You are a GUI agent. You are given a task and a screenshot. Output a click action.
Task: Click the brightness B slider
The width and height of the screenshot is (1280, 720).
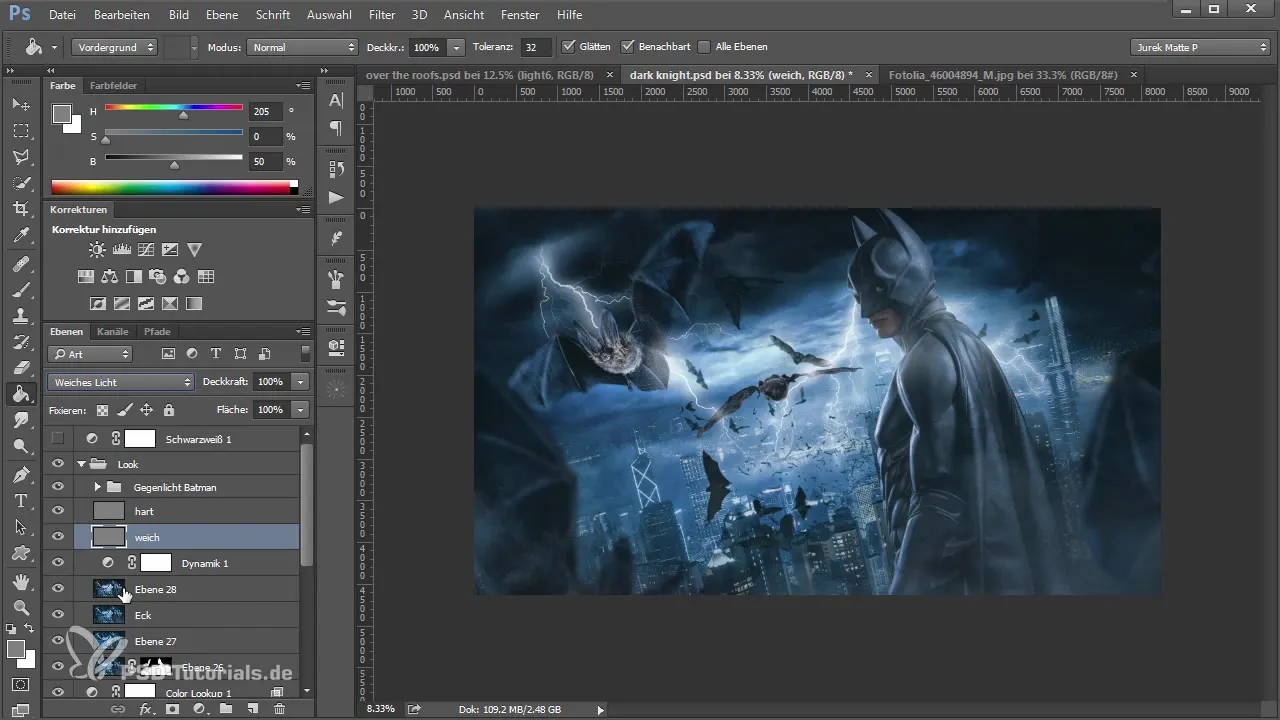174,158
